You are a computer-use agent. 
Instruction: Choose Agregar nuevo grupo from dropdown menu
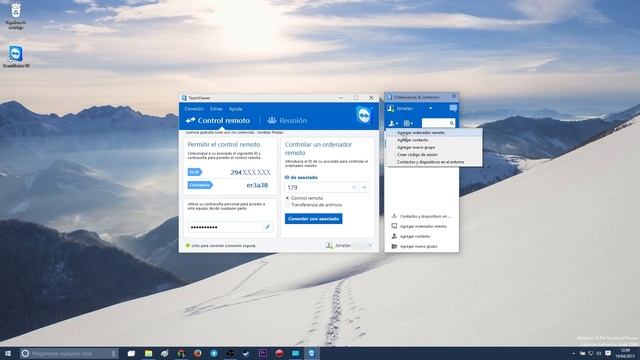[x=434, y=147]
